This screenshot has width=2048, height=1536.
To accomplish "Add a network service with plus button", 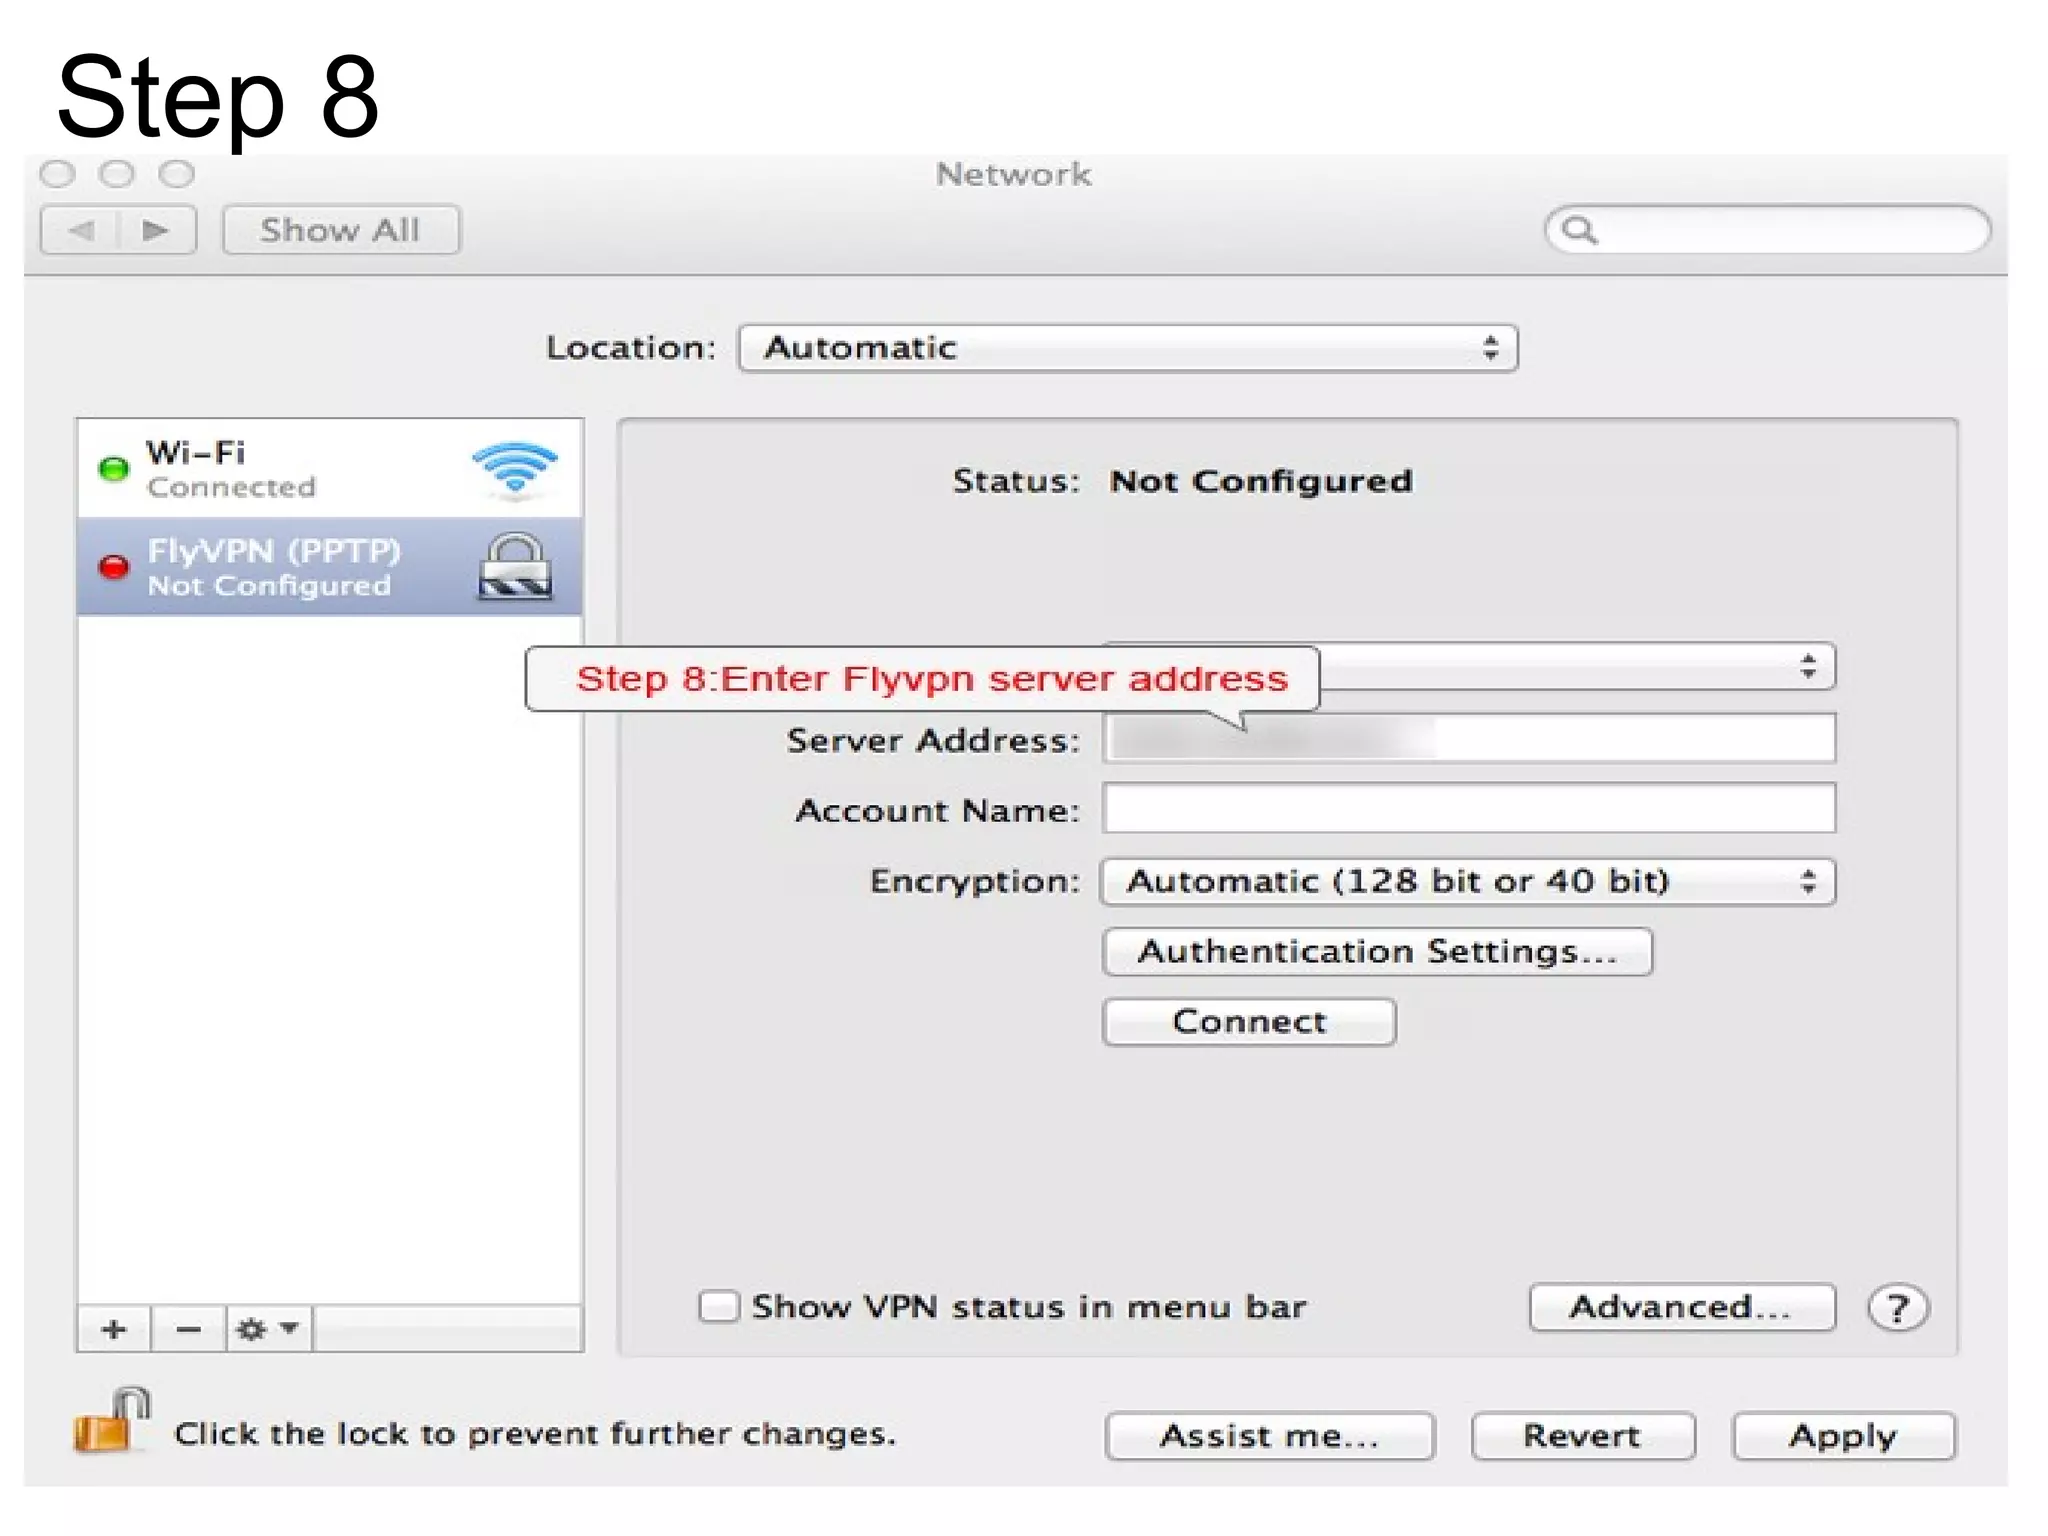I will click(114, 1329).
